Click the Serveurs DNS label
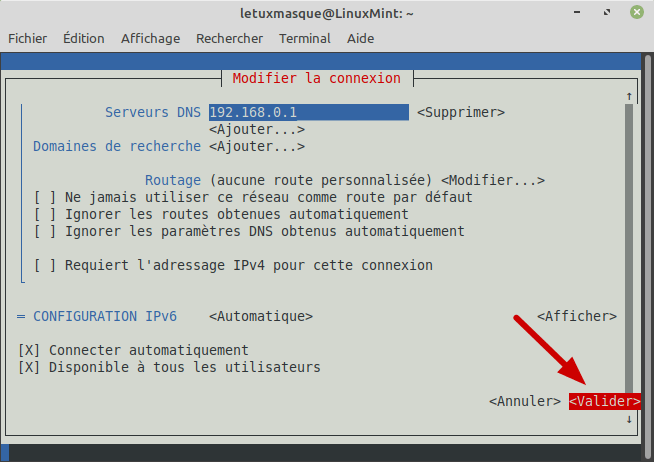The width and height of the screenshot is (654, 462). pos(153,112)
